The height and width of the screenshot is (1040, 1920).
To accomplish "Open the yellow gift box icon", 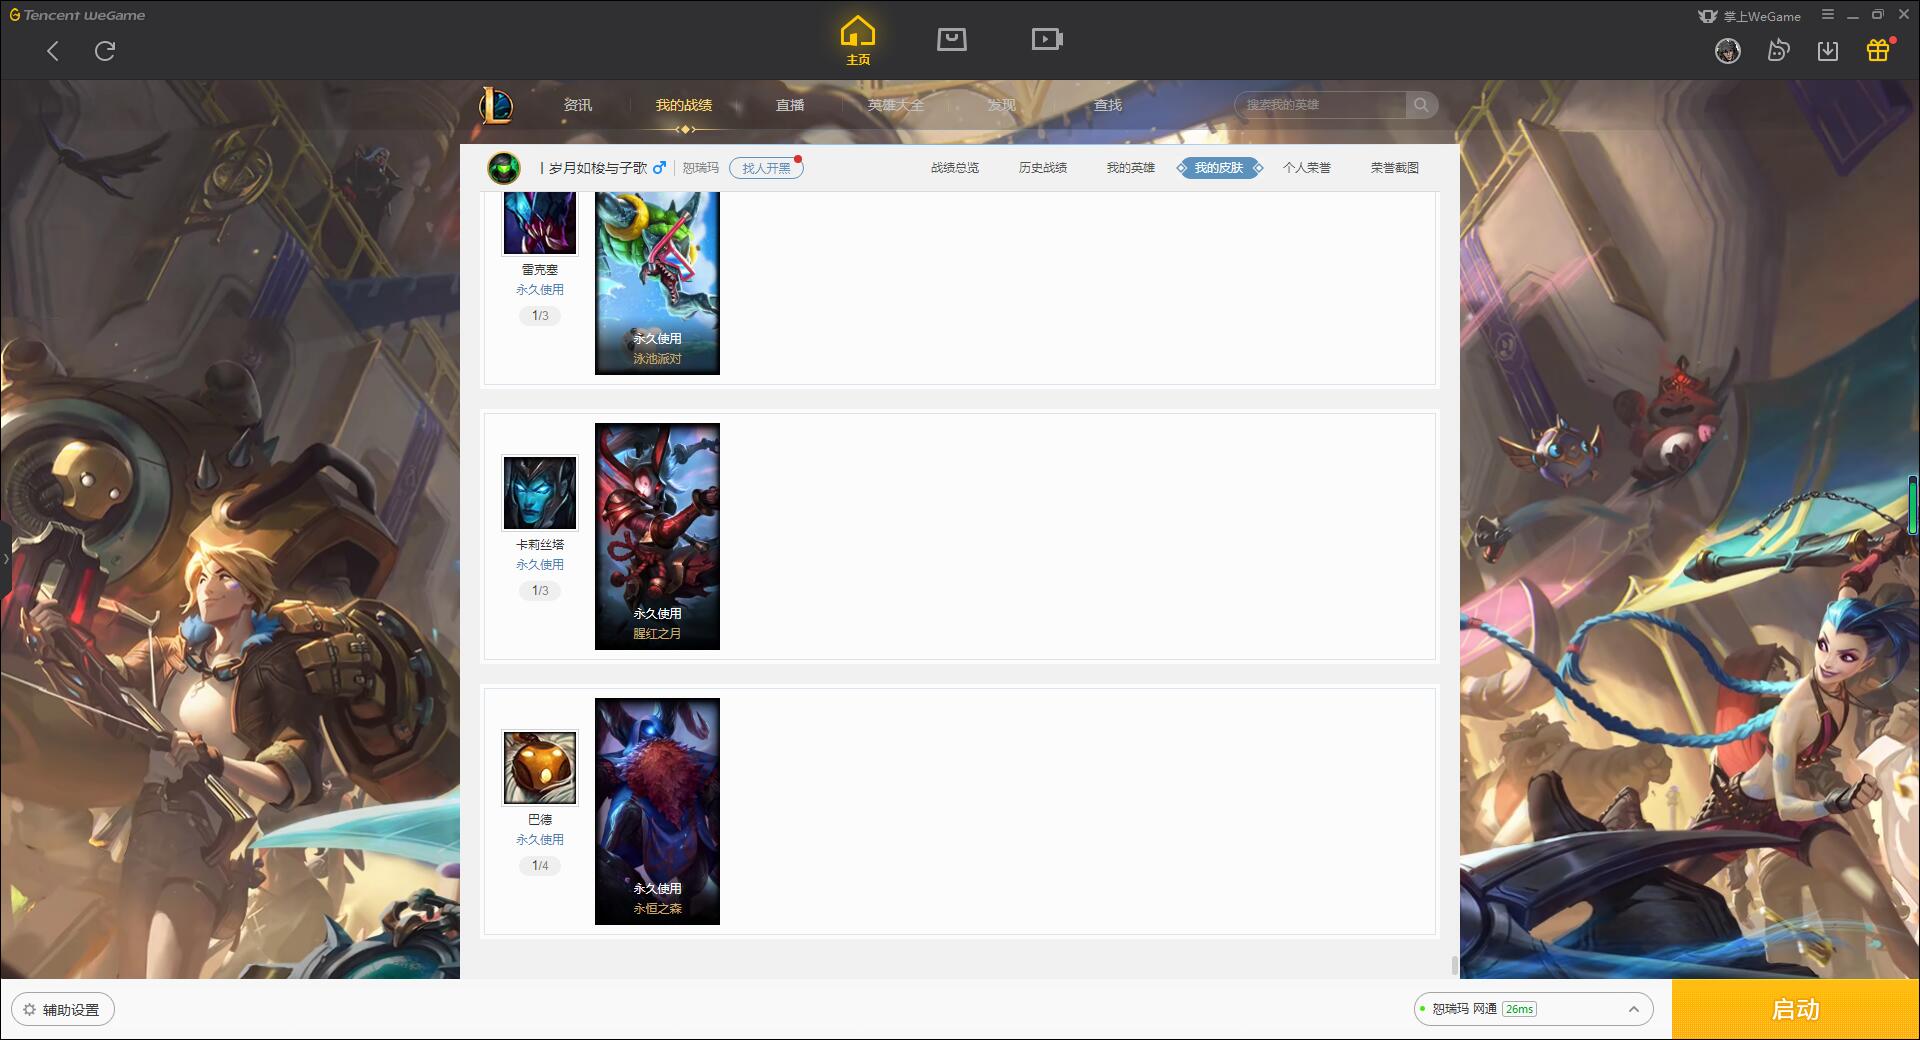I will tap(1878, 50).
